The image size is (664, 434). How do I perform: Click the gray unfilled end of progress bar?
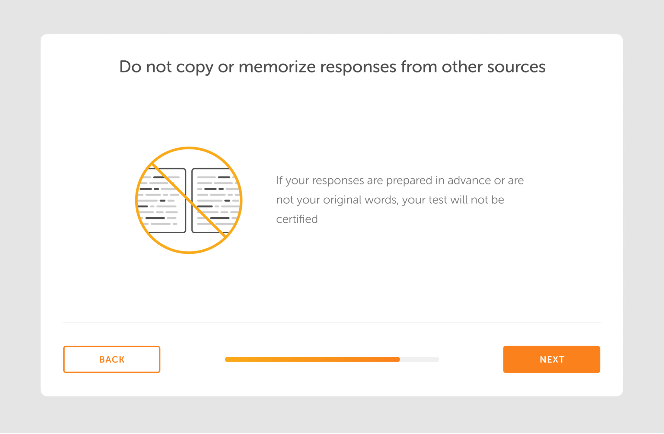click(x=420, y=359)
